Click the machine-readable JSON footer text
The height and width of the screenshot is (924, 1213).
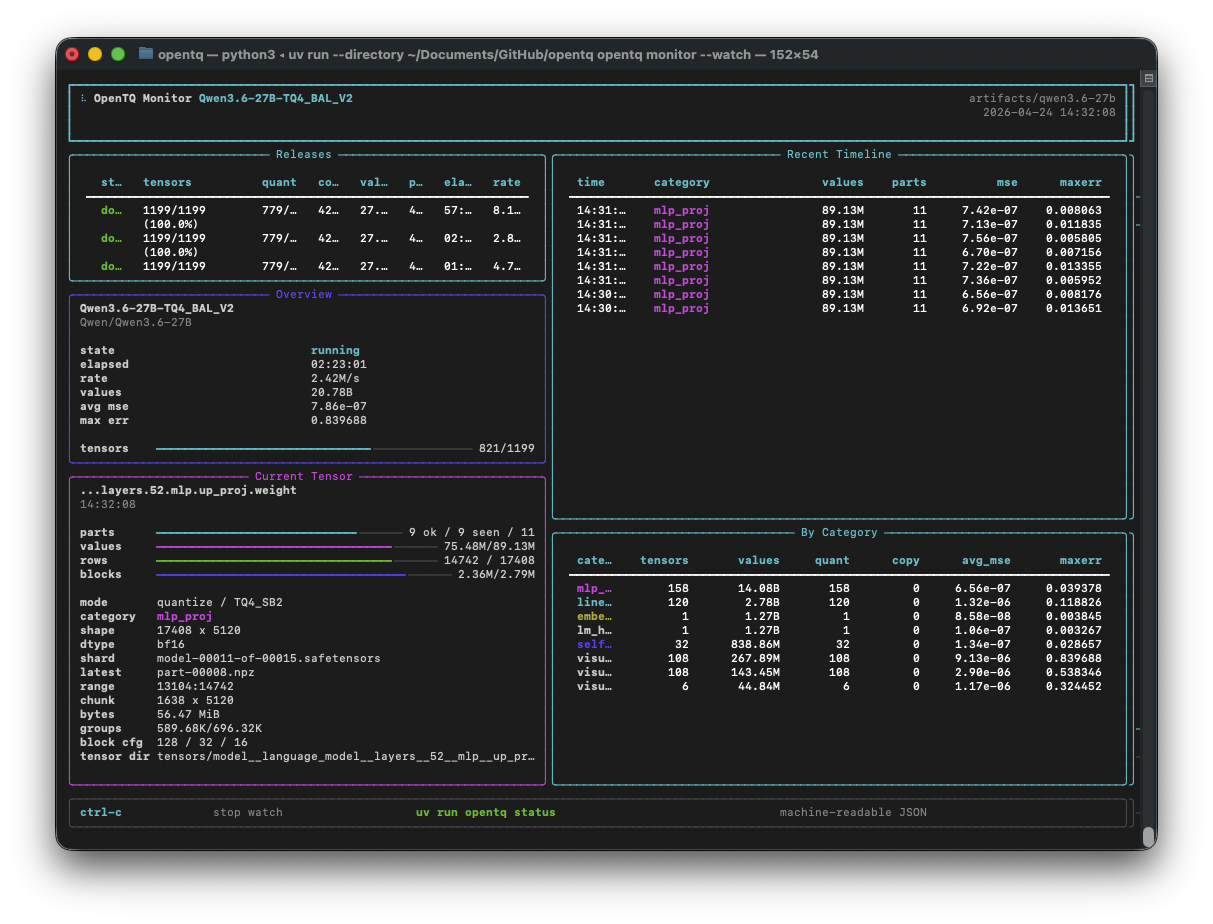pos(853,813)
